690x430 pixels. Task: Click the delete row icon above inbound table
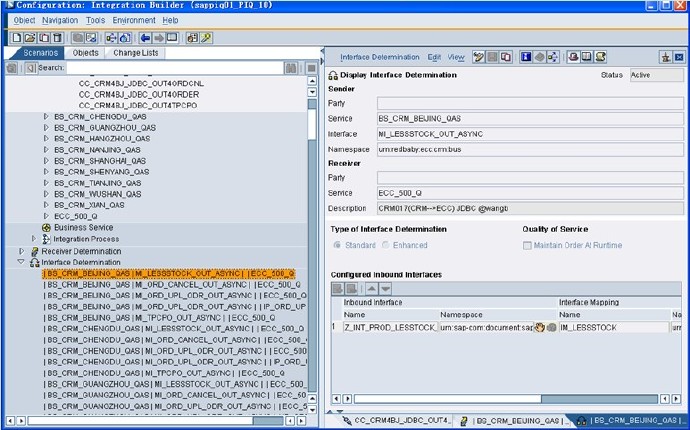pyautogui.click(x=351, y=289)
